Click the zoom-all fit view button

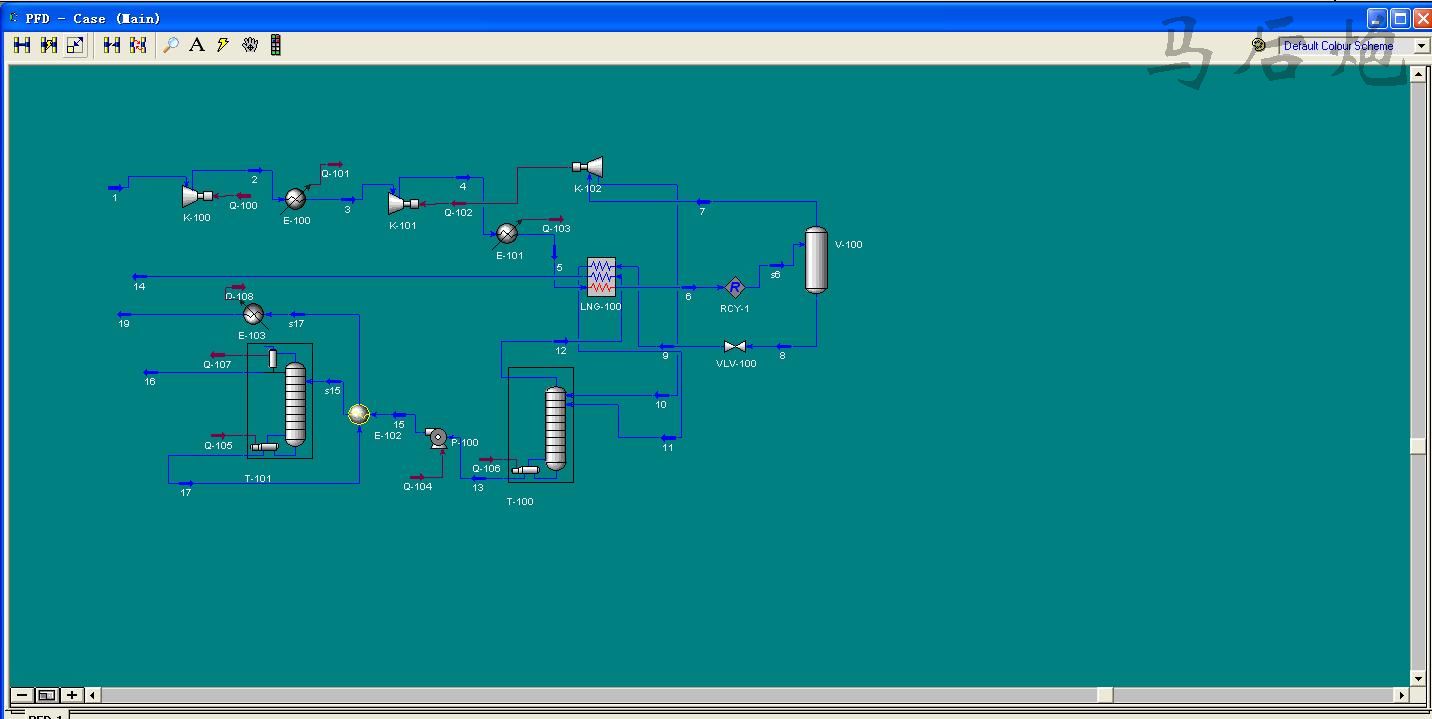[x=47, y=695]
